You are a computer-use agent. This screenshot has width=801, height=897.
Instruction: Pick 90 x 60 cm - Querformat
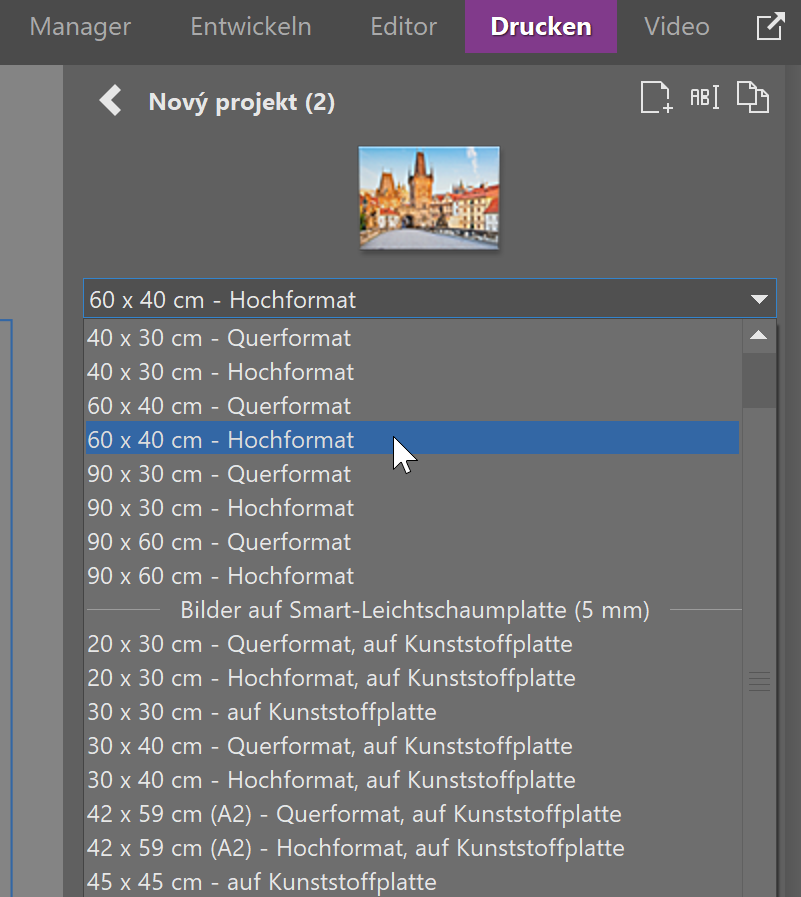219,542
